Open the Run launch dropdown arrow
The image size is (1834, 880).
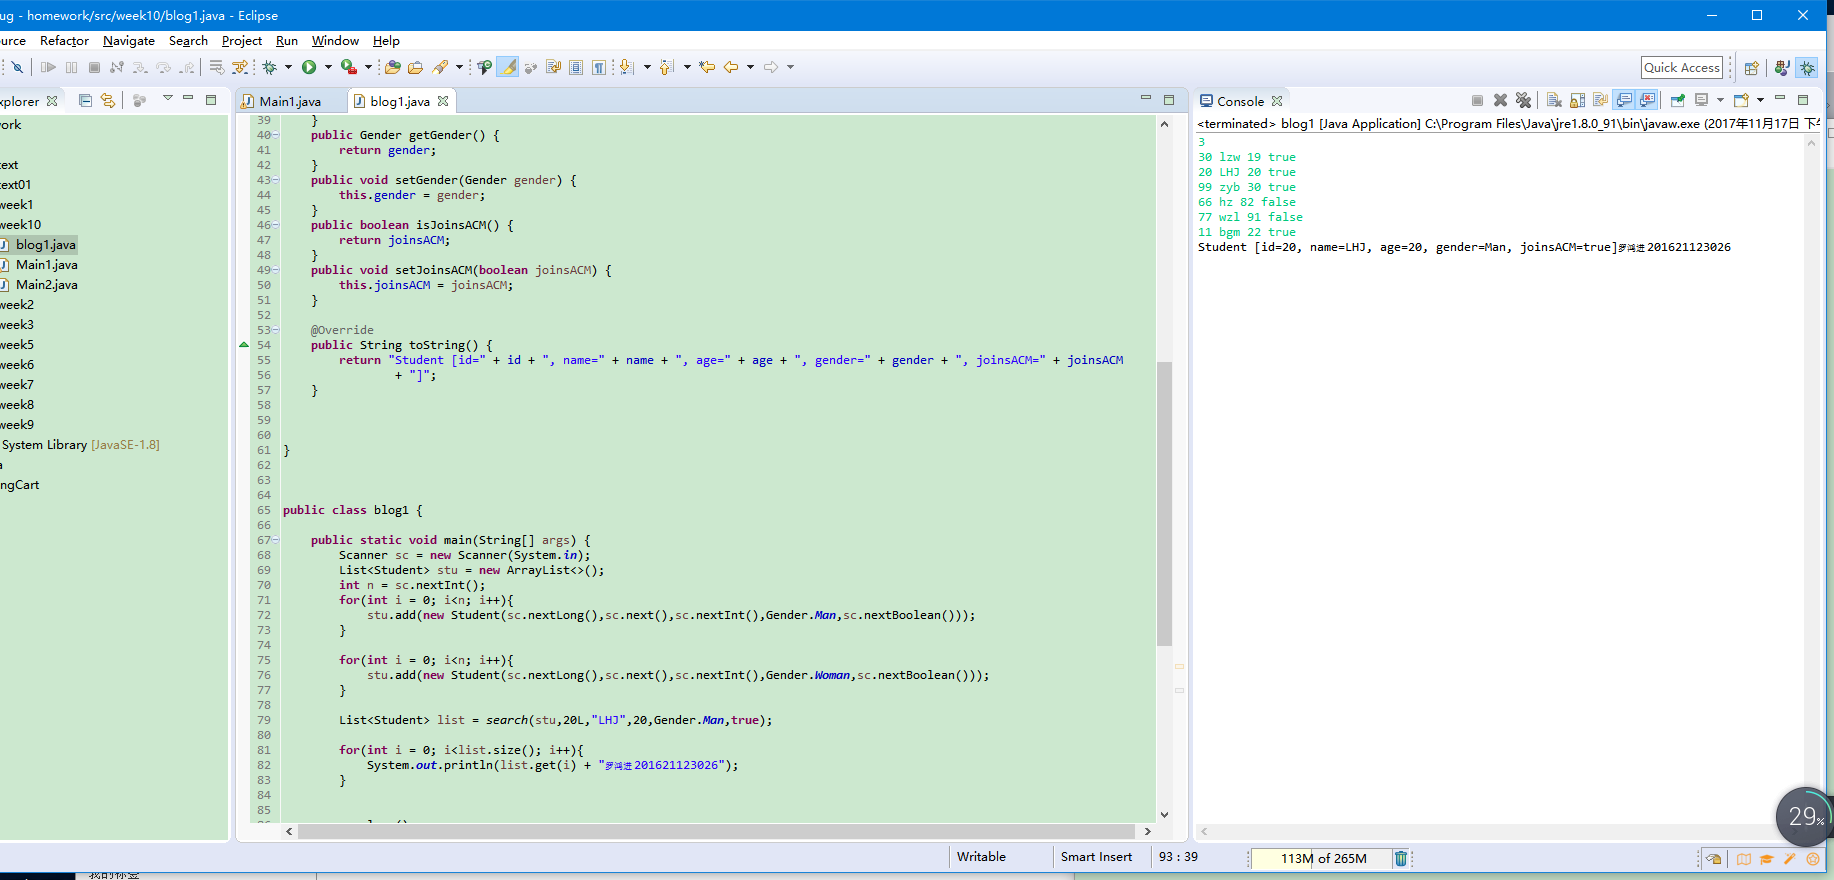coord(328,67)
